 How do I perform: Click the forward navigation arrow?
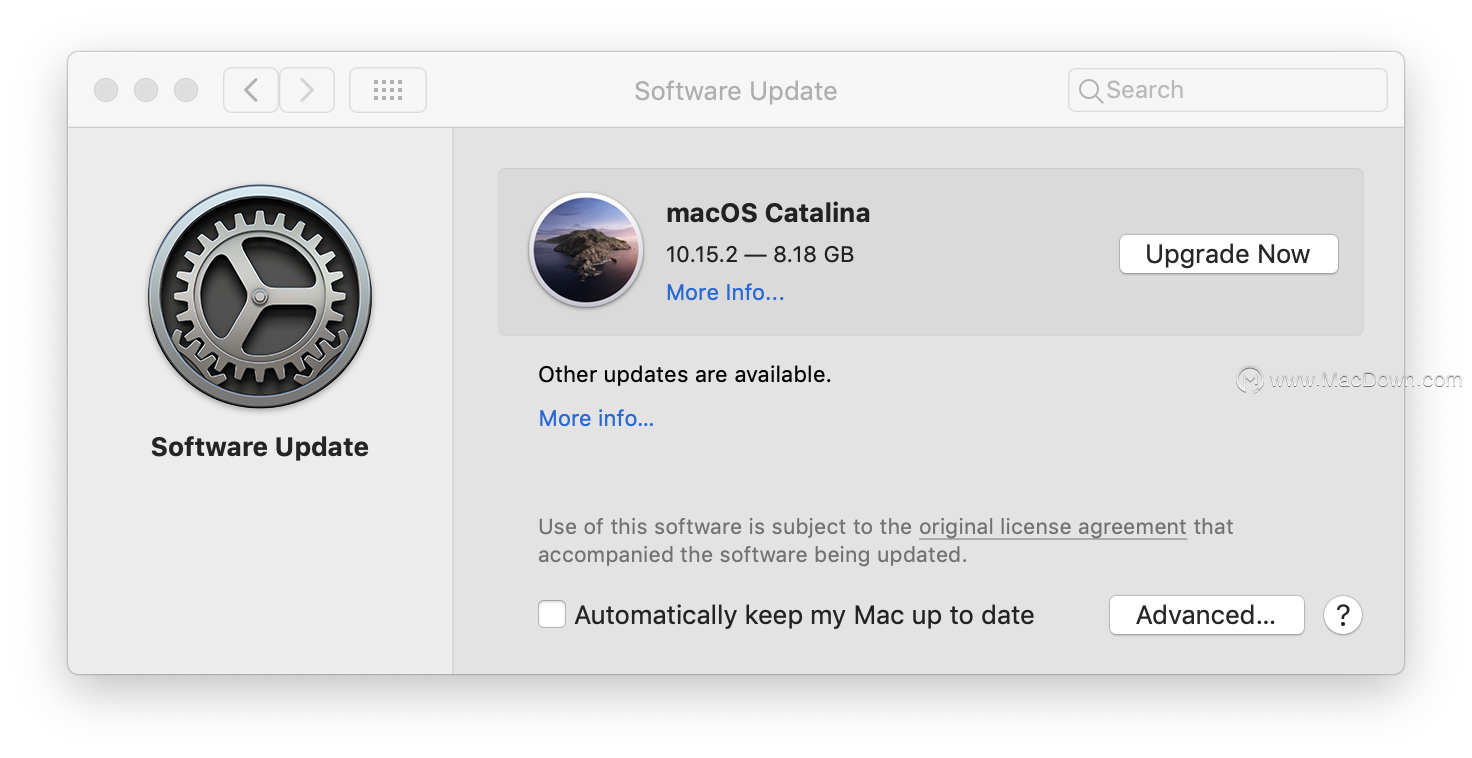pos(307,90)
